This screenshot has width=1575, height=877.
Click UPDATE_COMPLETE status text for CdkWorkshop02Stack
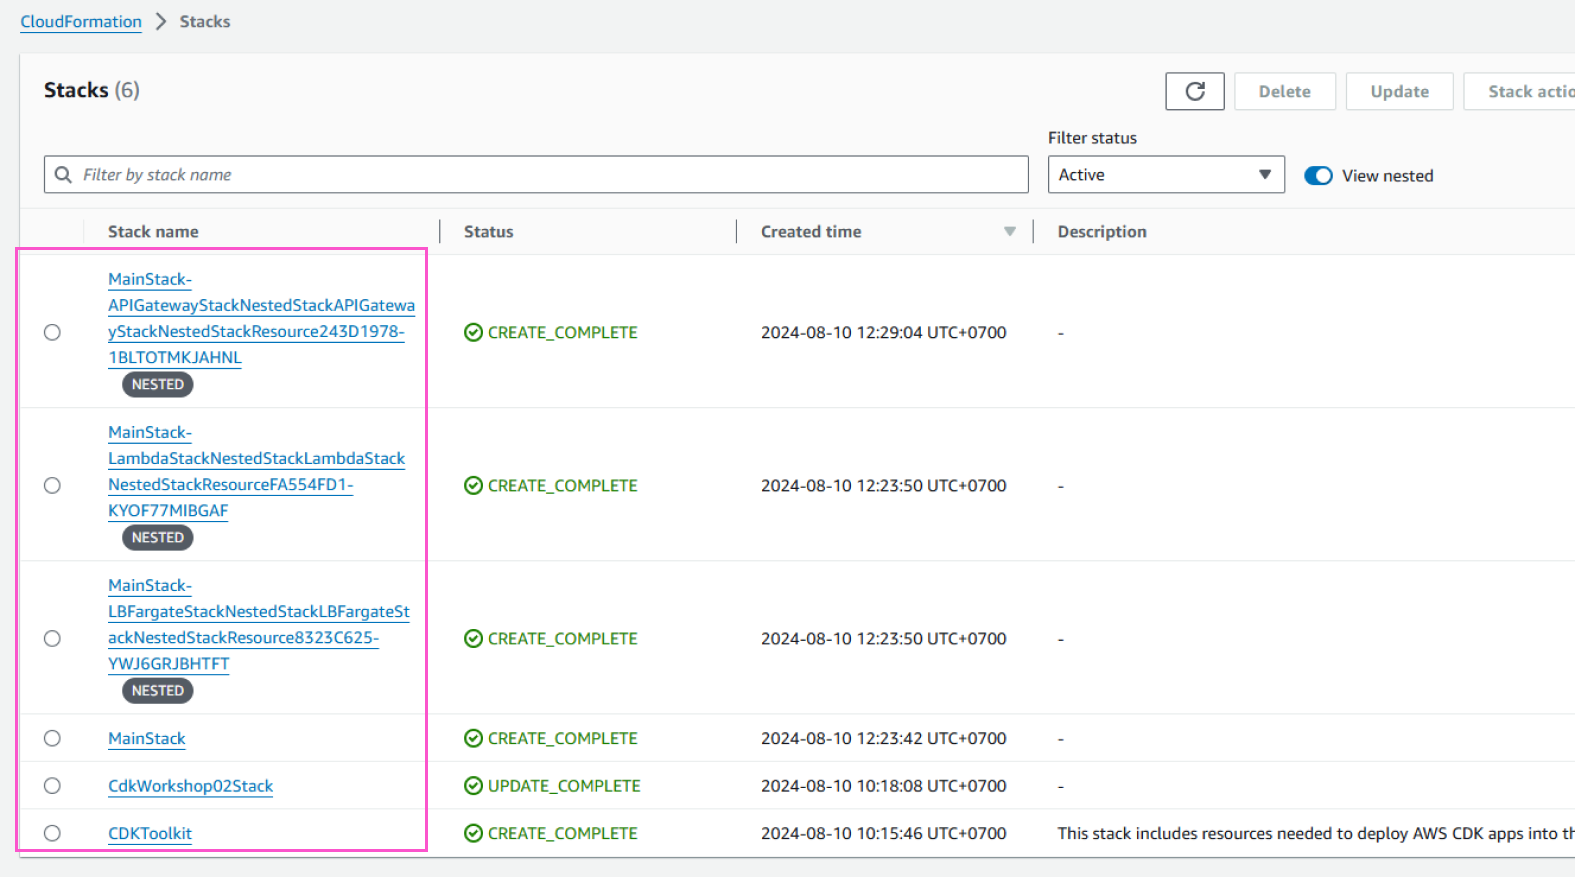(564, 786)
